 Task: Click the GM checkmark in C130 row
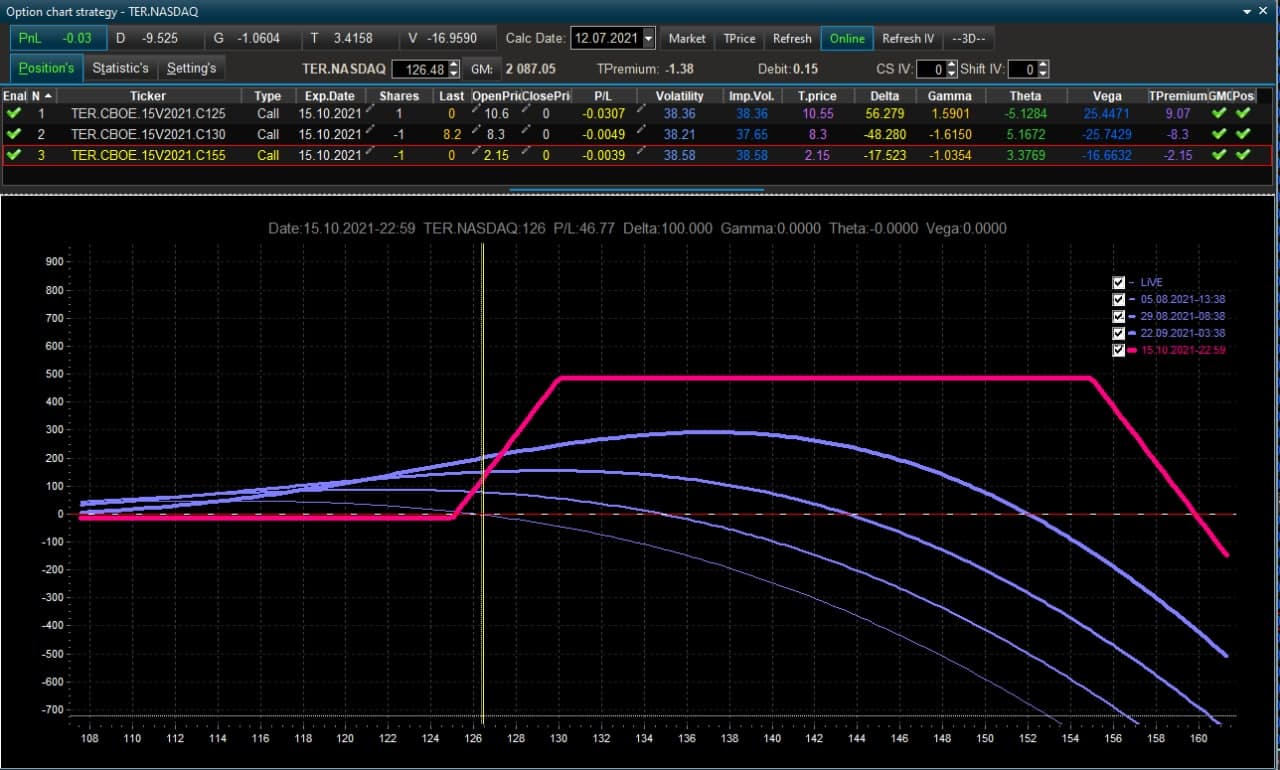pos(1219,134)
